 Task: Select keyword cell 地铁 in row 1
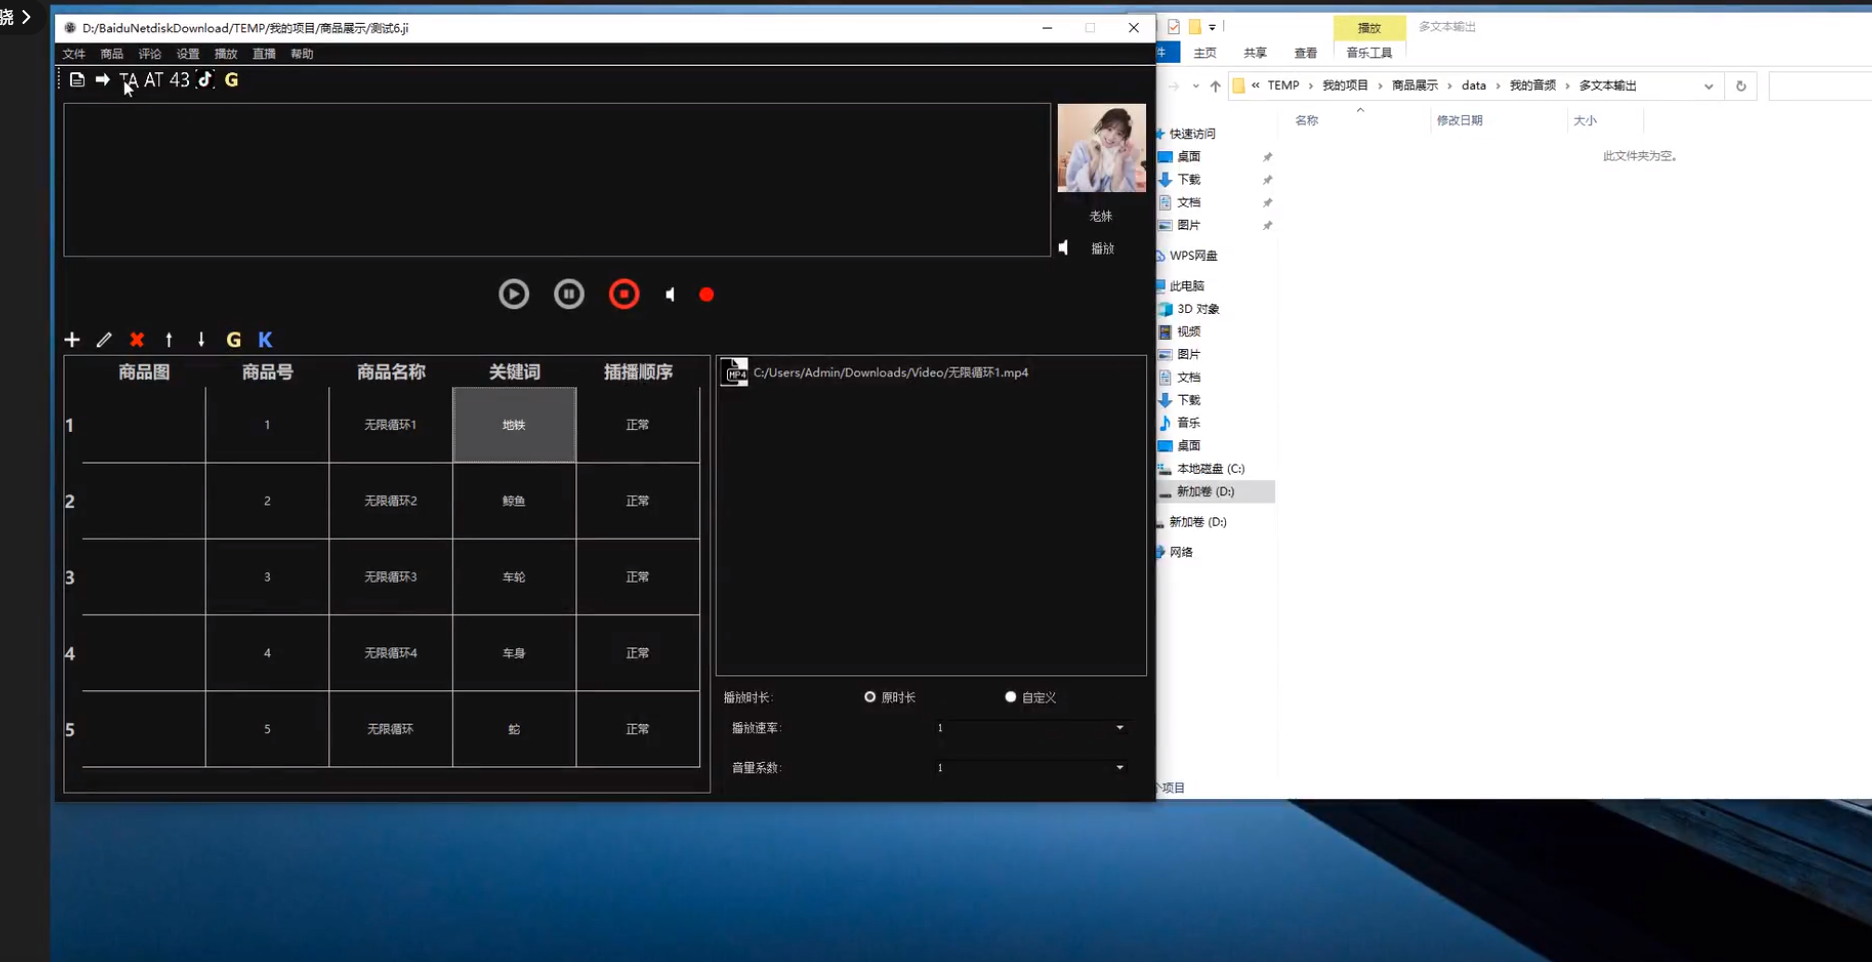point(514,425)
